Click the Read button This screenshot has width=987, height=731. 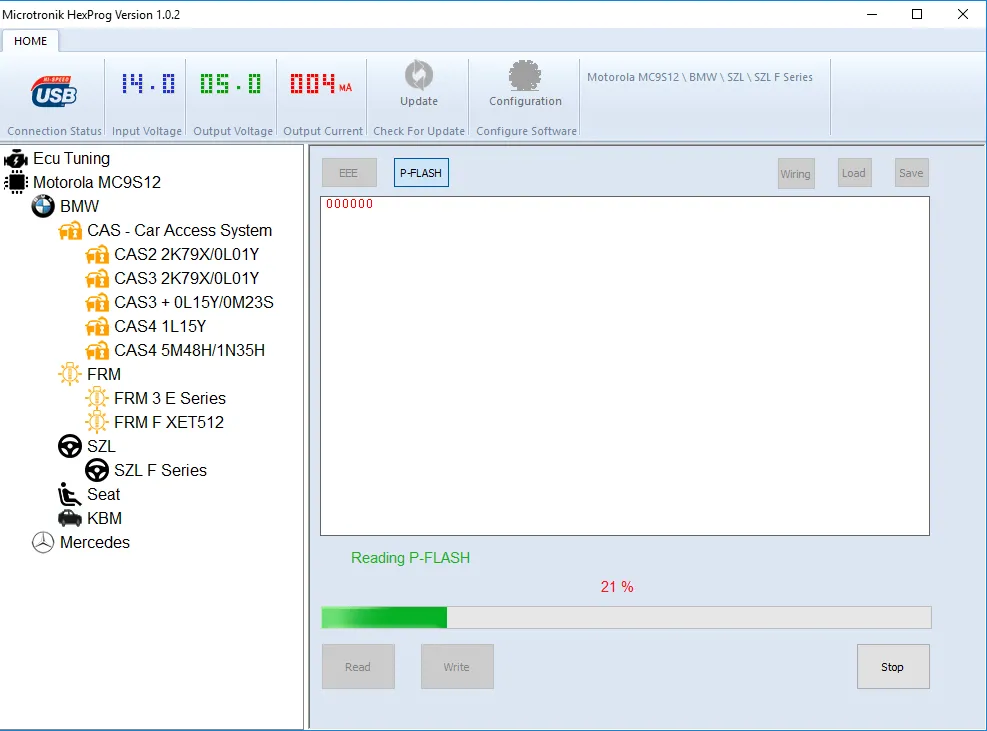click(x=358, y=667)
